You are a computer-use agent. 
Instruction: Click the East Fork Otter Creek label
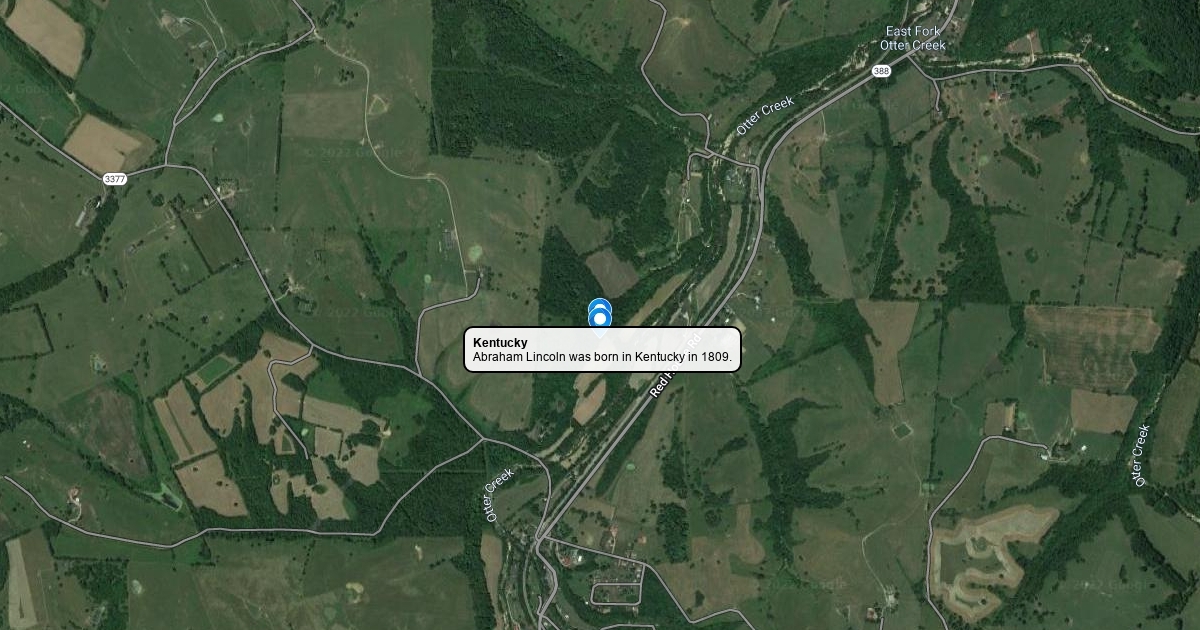tap(913, 38)
